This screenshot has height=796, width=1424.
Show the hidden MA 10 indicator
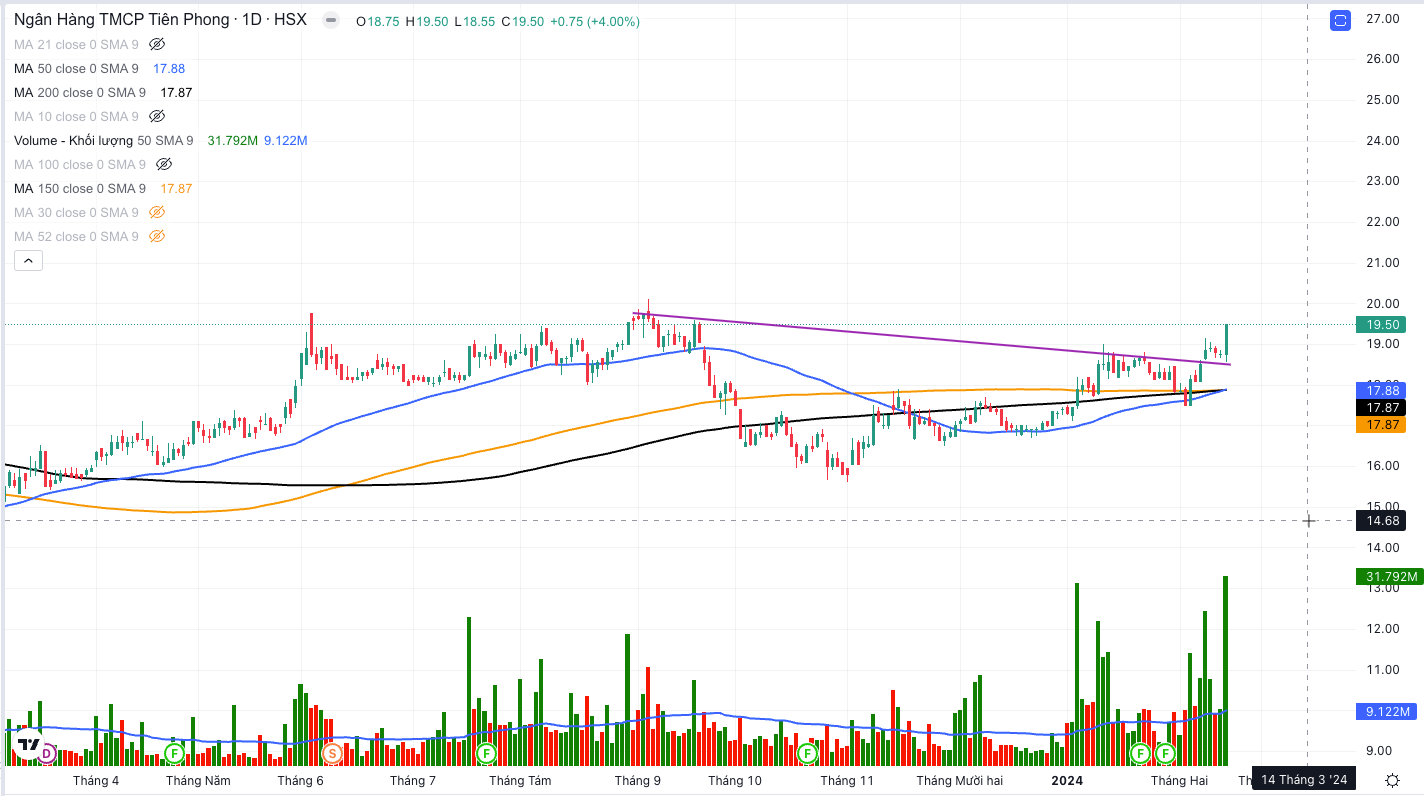point(156,116)
